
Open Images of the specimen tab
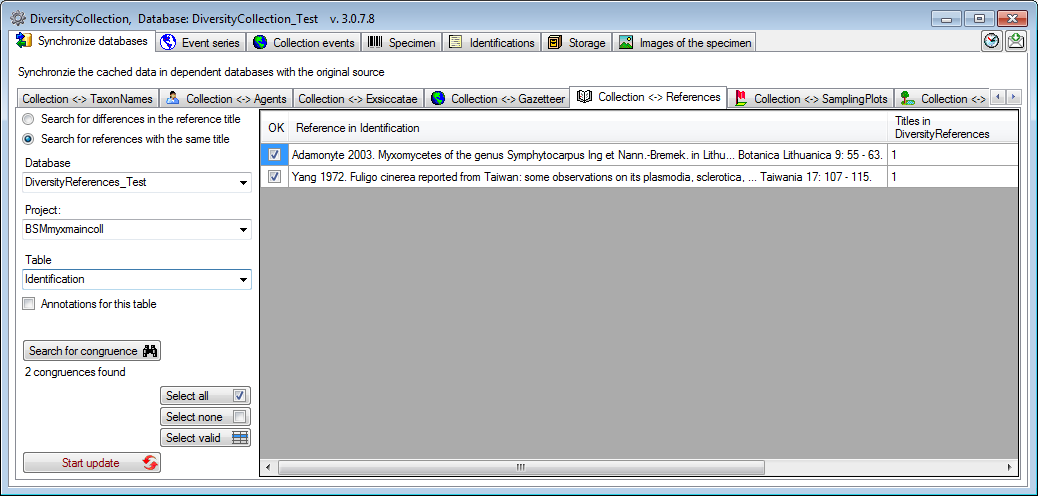click(684, 42)
